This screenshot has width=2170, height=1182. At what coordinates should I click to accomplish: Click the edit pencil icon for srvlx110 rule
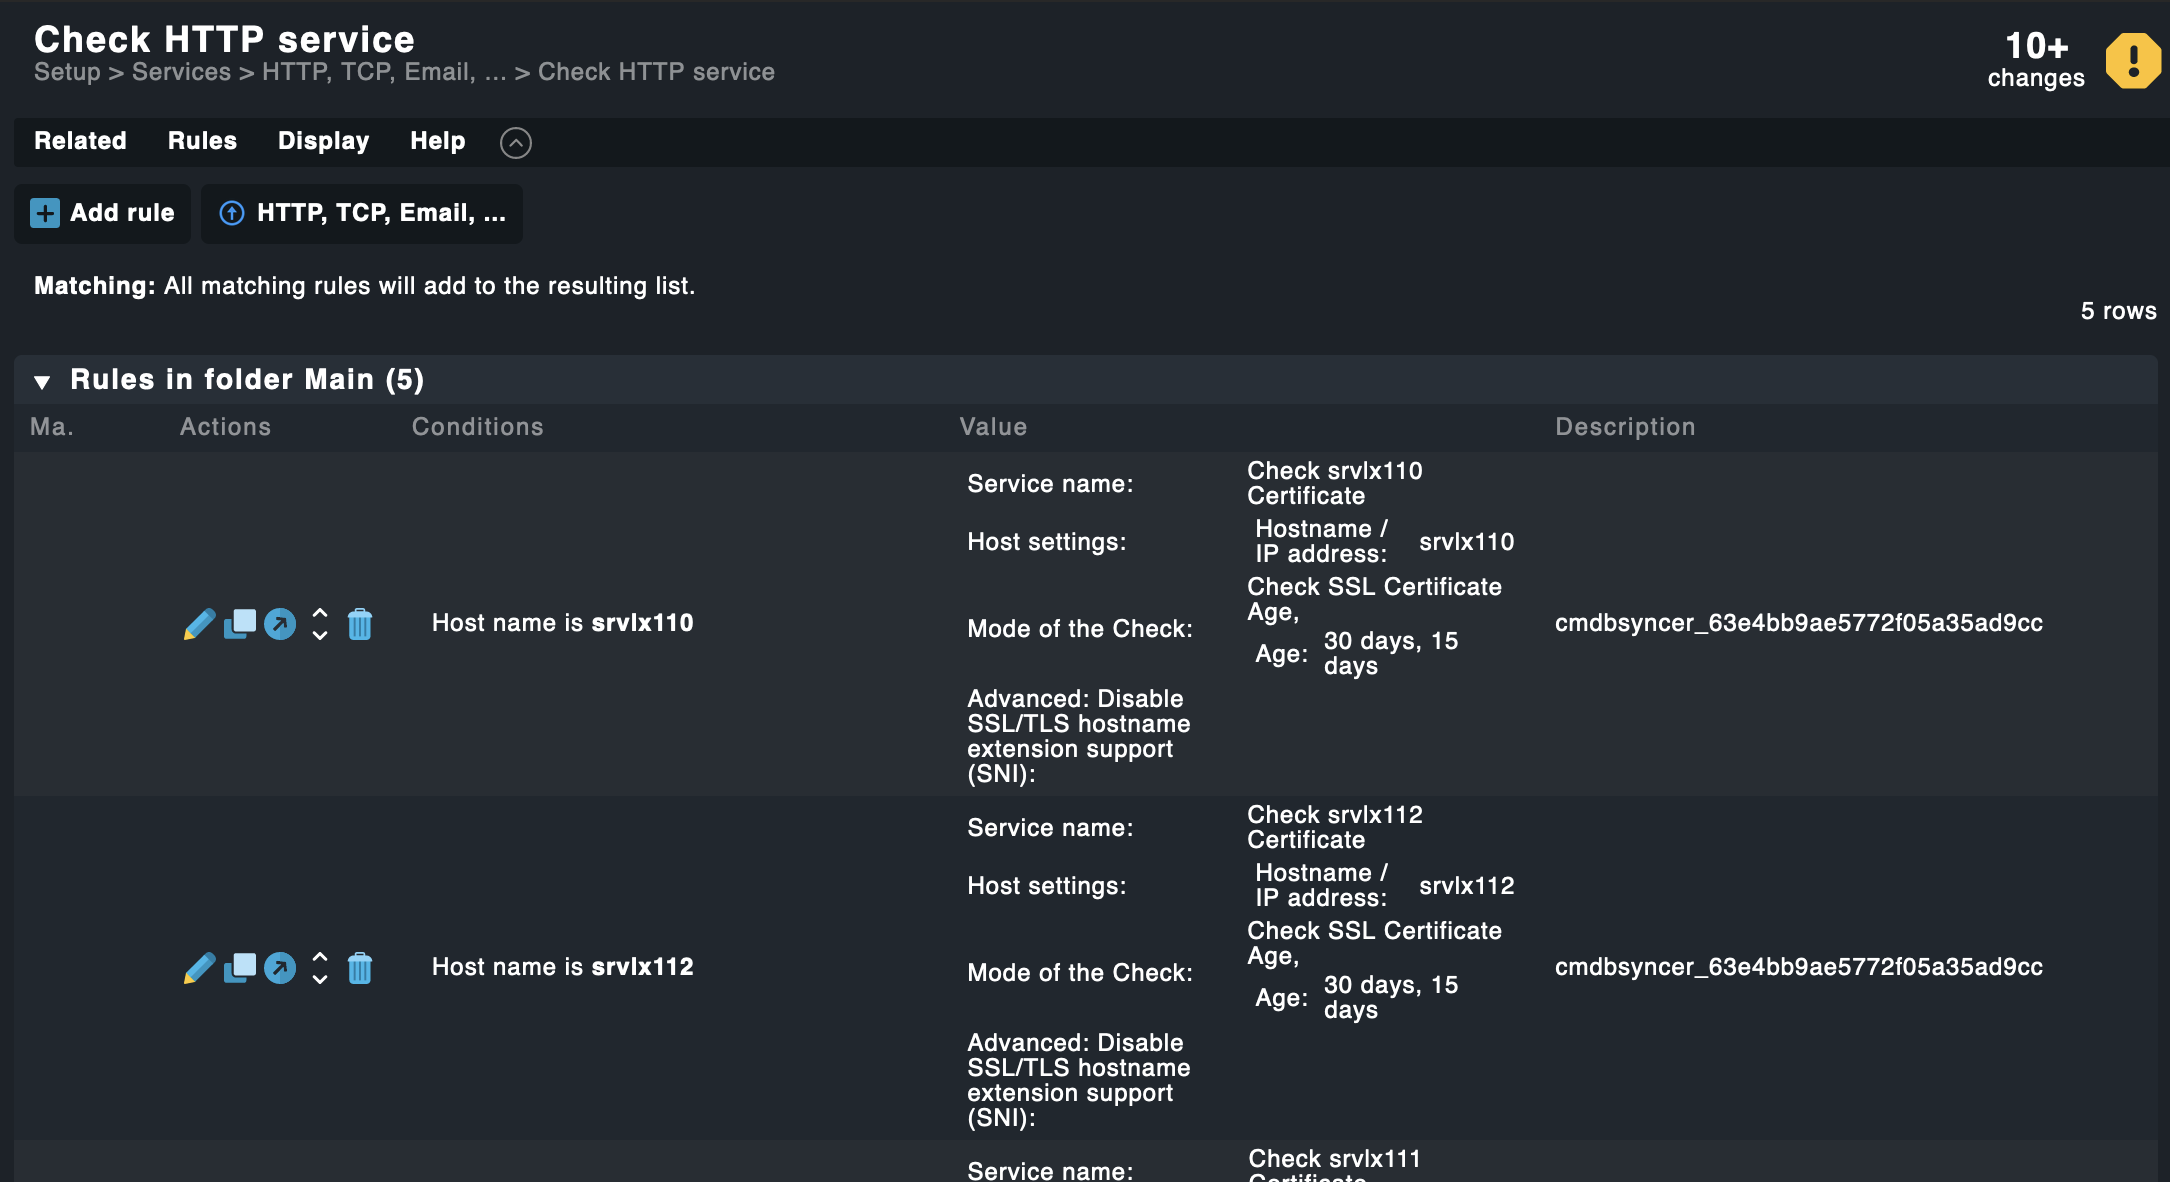(x=199, y=624)
